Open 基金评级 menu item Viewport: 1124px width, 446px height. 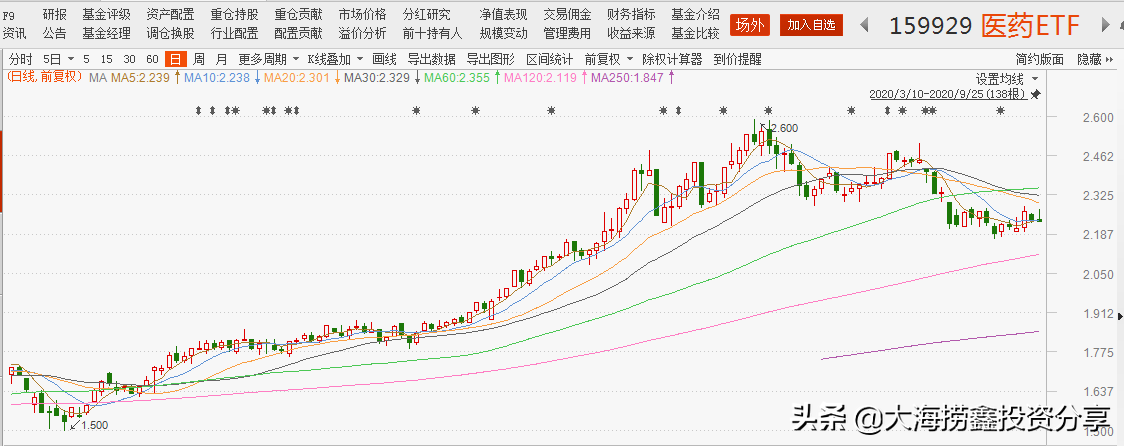(106, 14)
